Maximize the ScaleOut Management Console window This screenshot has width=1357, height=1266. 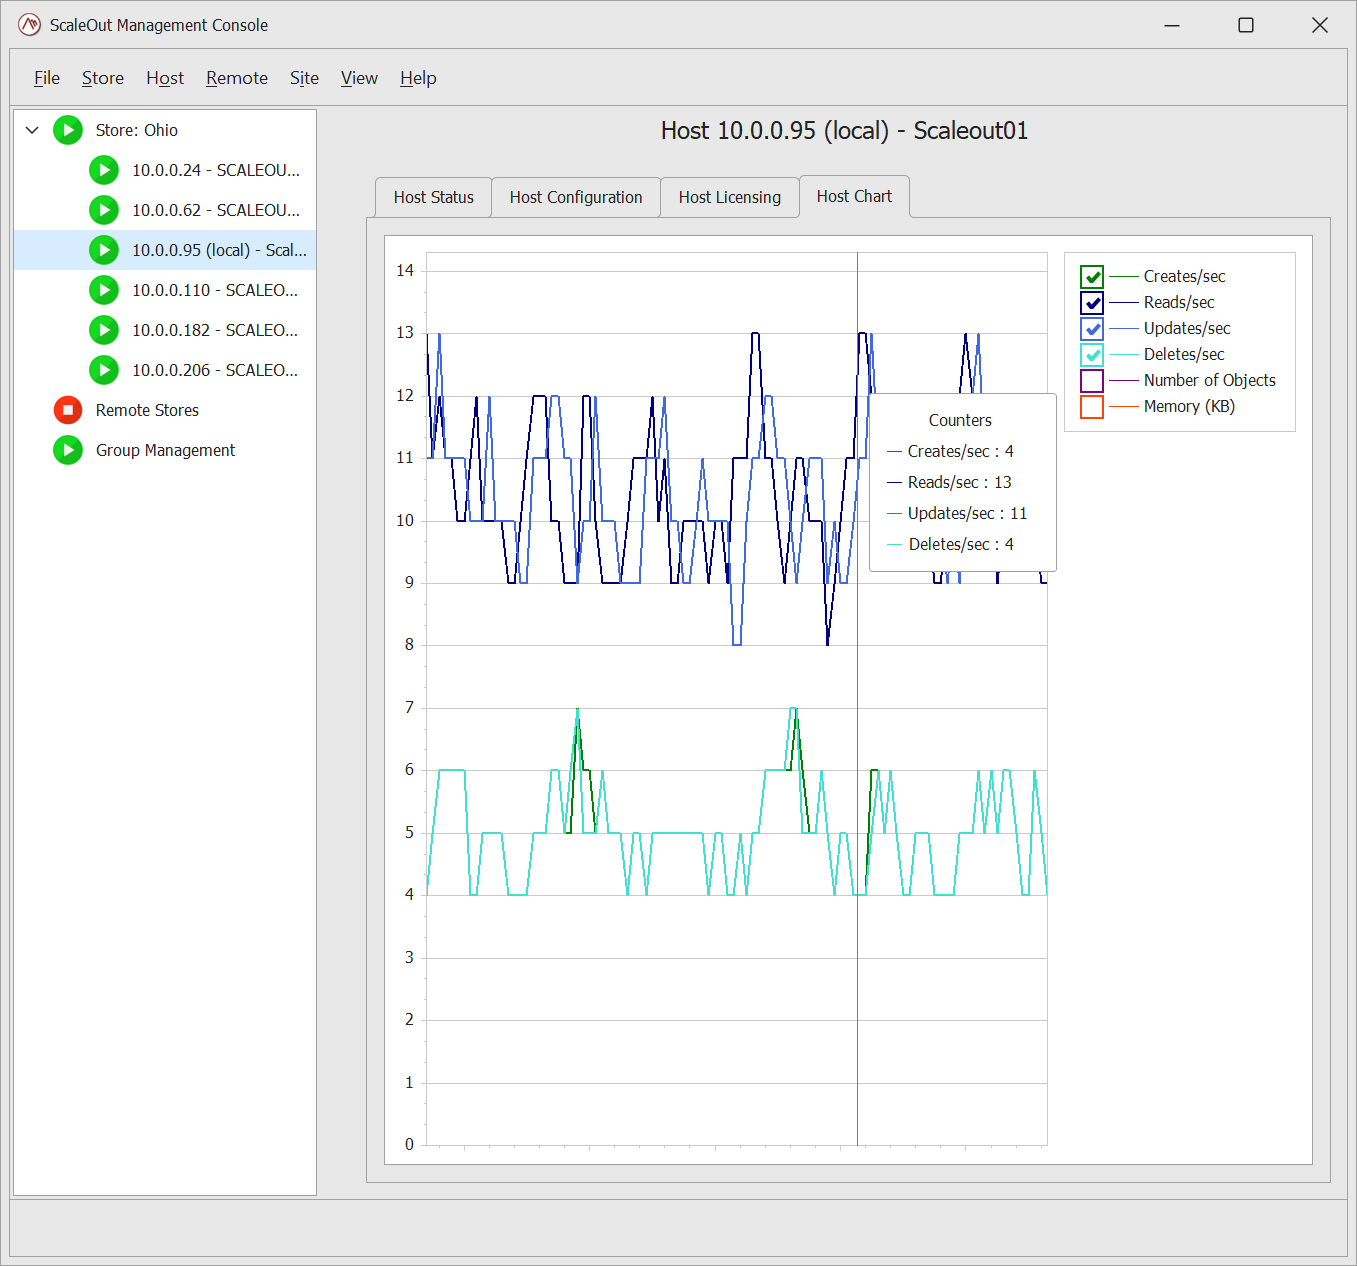tap(1246, 25)
